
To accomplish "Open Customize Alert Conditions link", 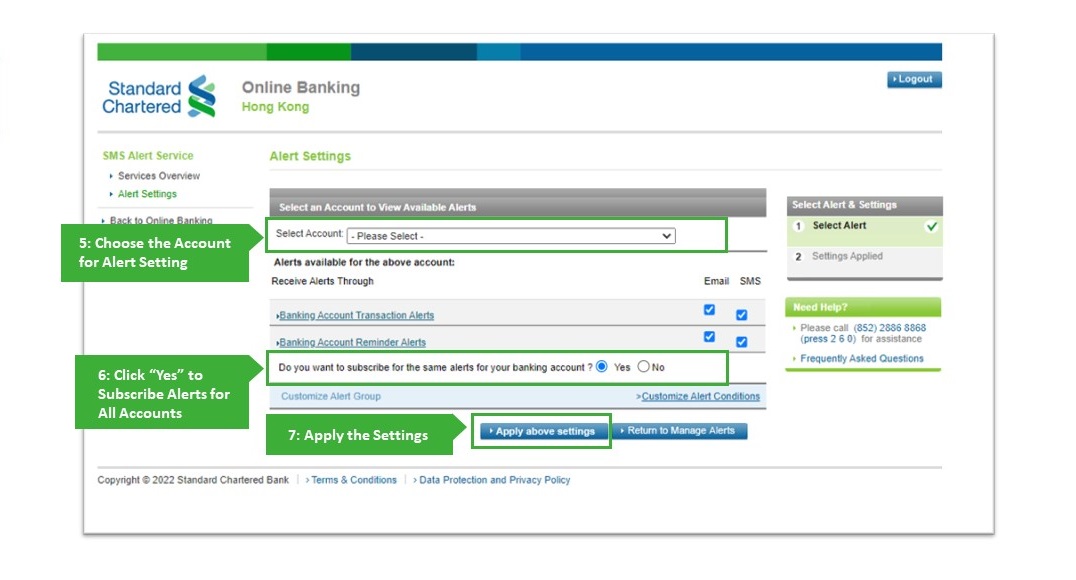I will click(x=700, y=397).
